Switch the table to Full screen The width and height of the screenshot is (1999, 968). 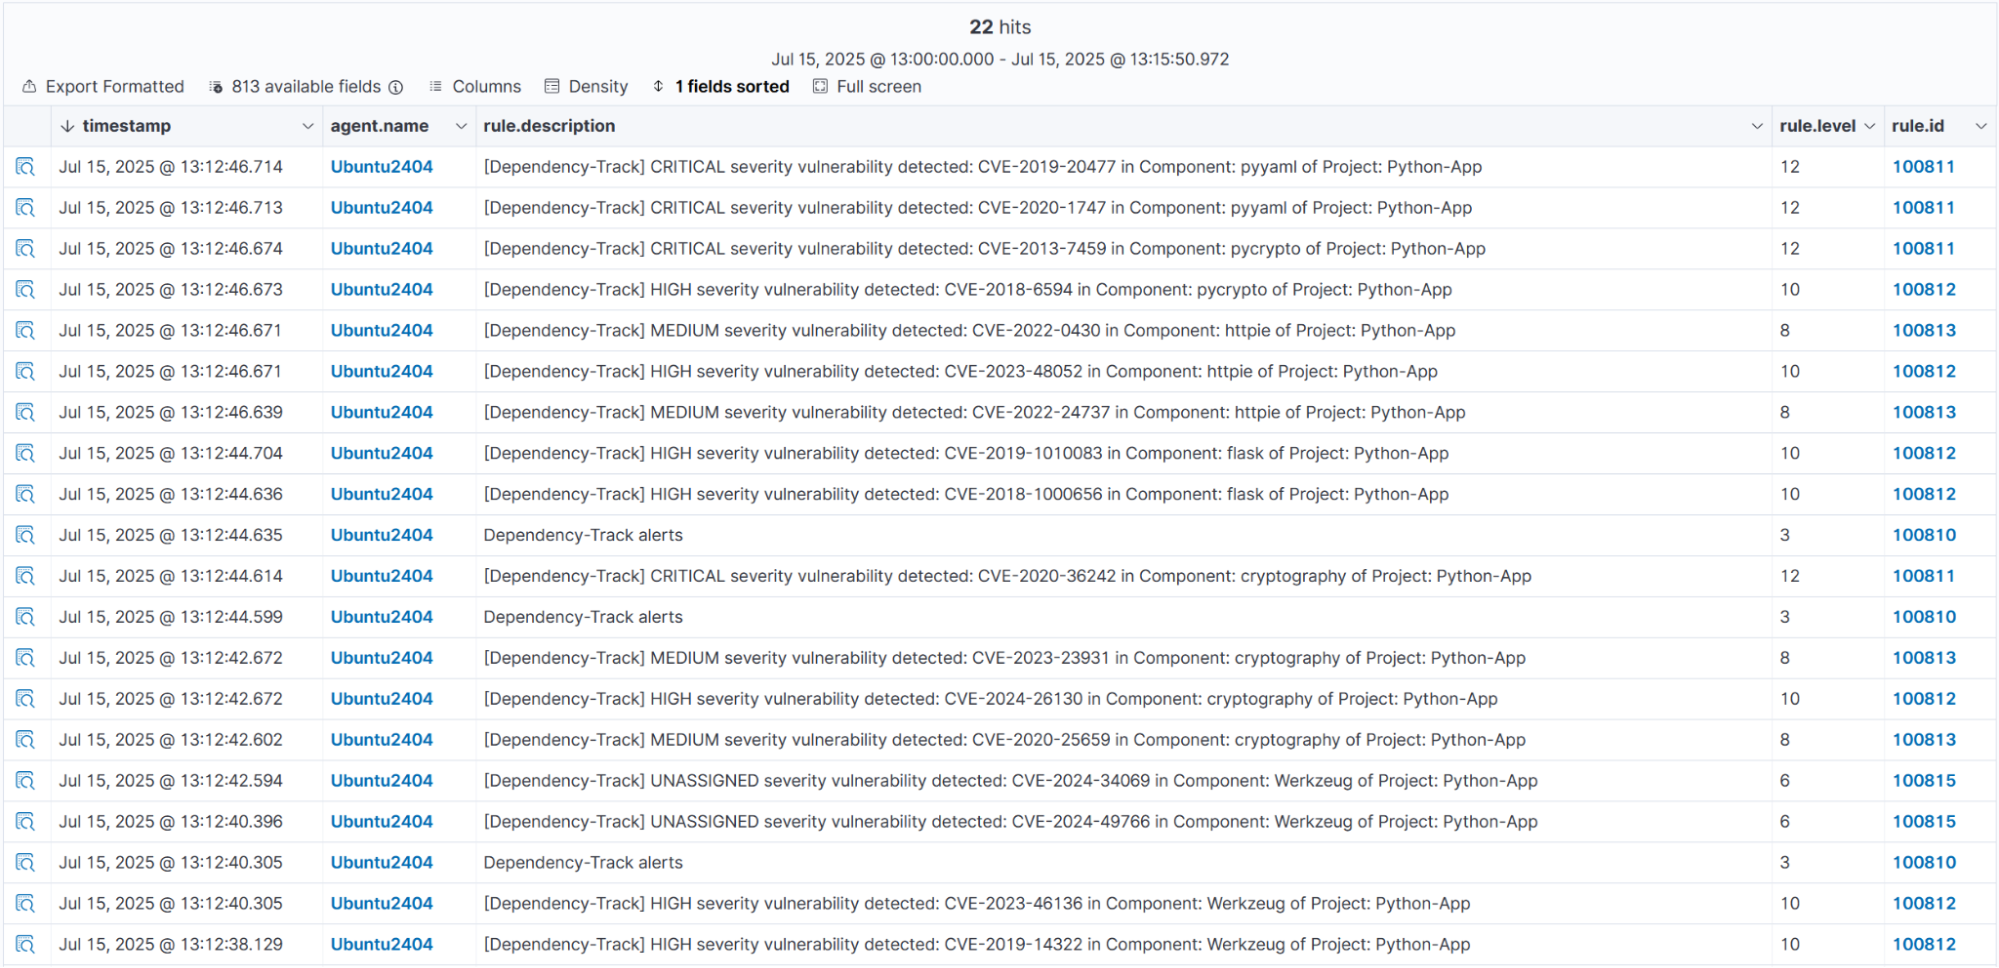(867, 87)
